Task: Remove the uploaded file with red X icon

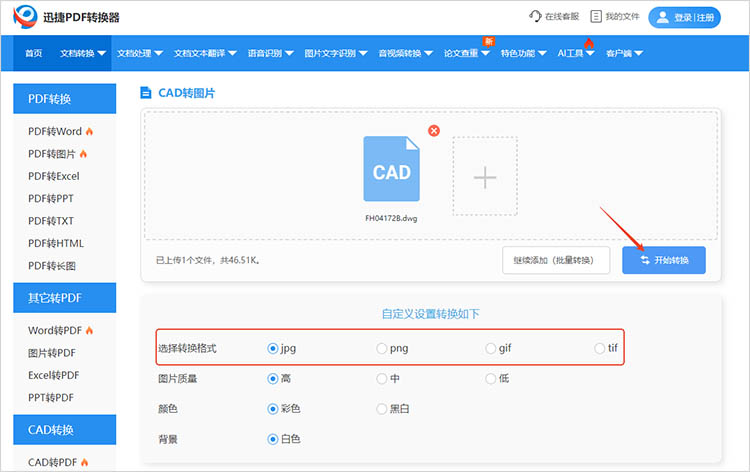Action: pyautogui.click(x=434, y=131)
